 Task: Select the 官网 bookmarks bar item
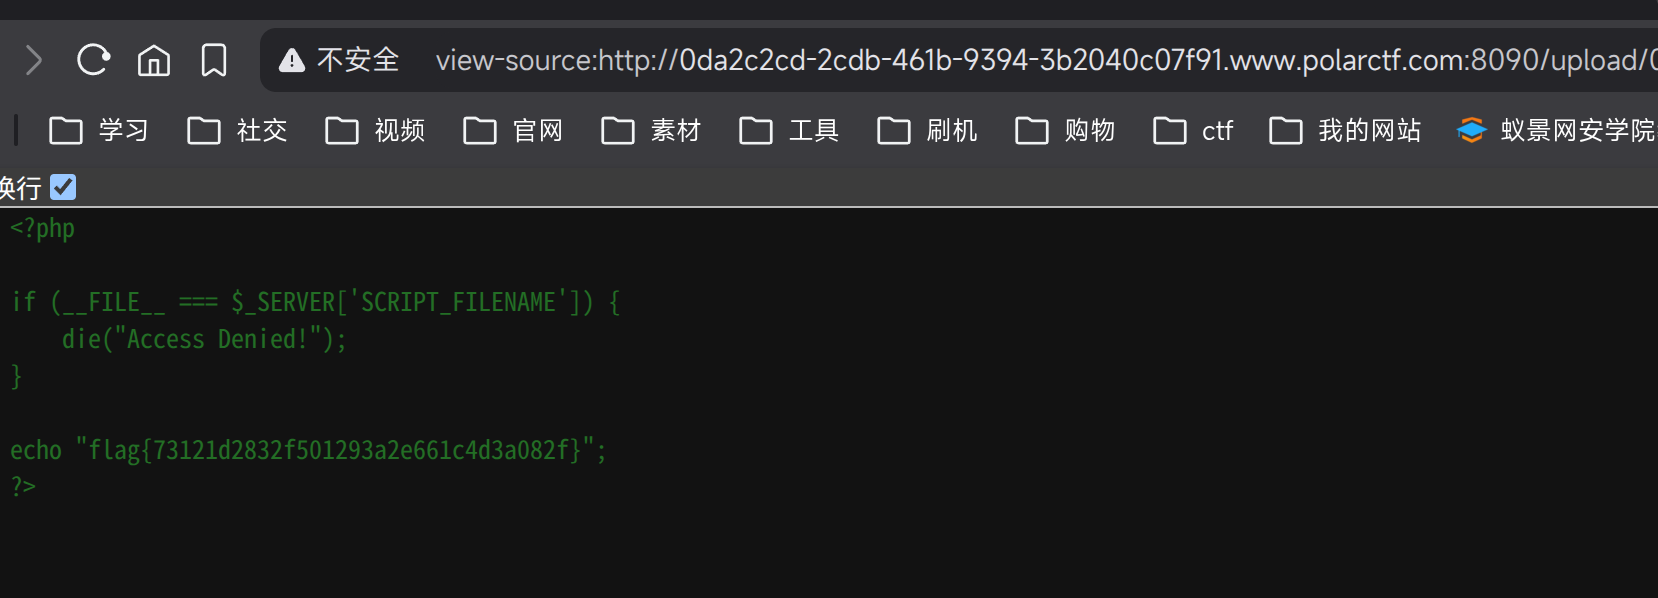pyautogui.click(x=513, y=130)
